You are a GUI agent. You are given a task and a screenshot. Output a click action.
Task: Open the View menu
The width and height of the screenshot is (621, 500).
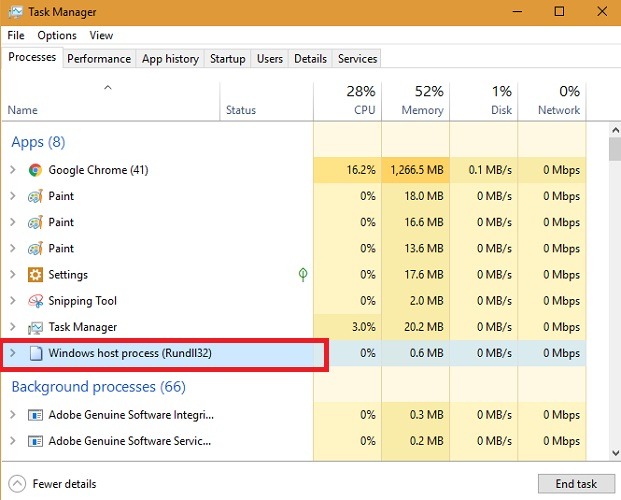(101, 35)
